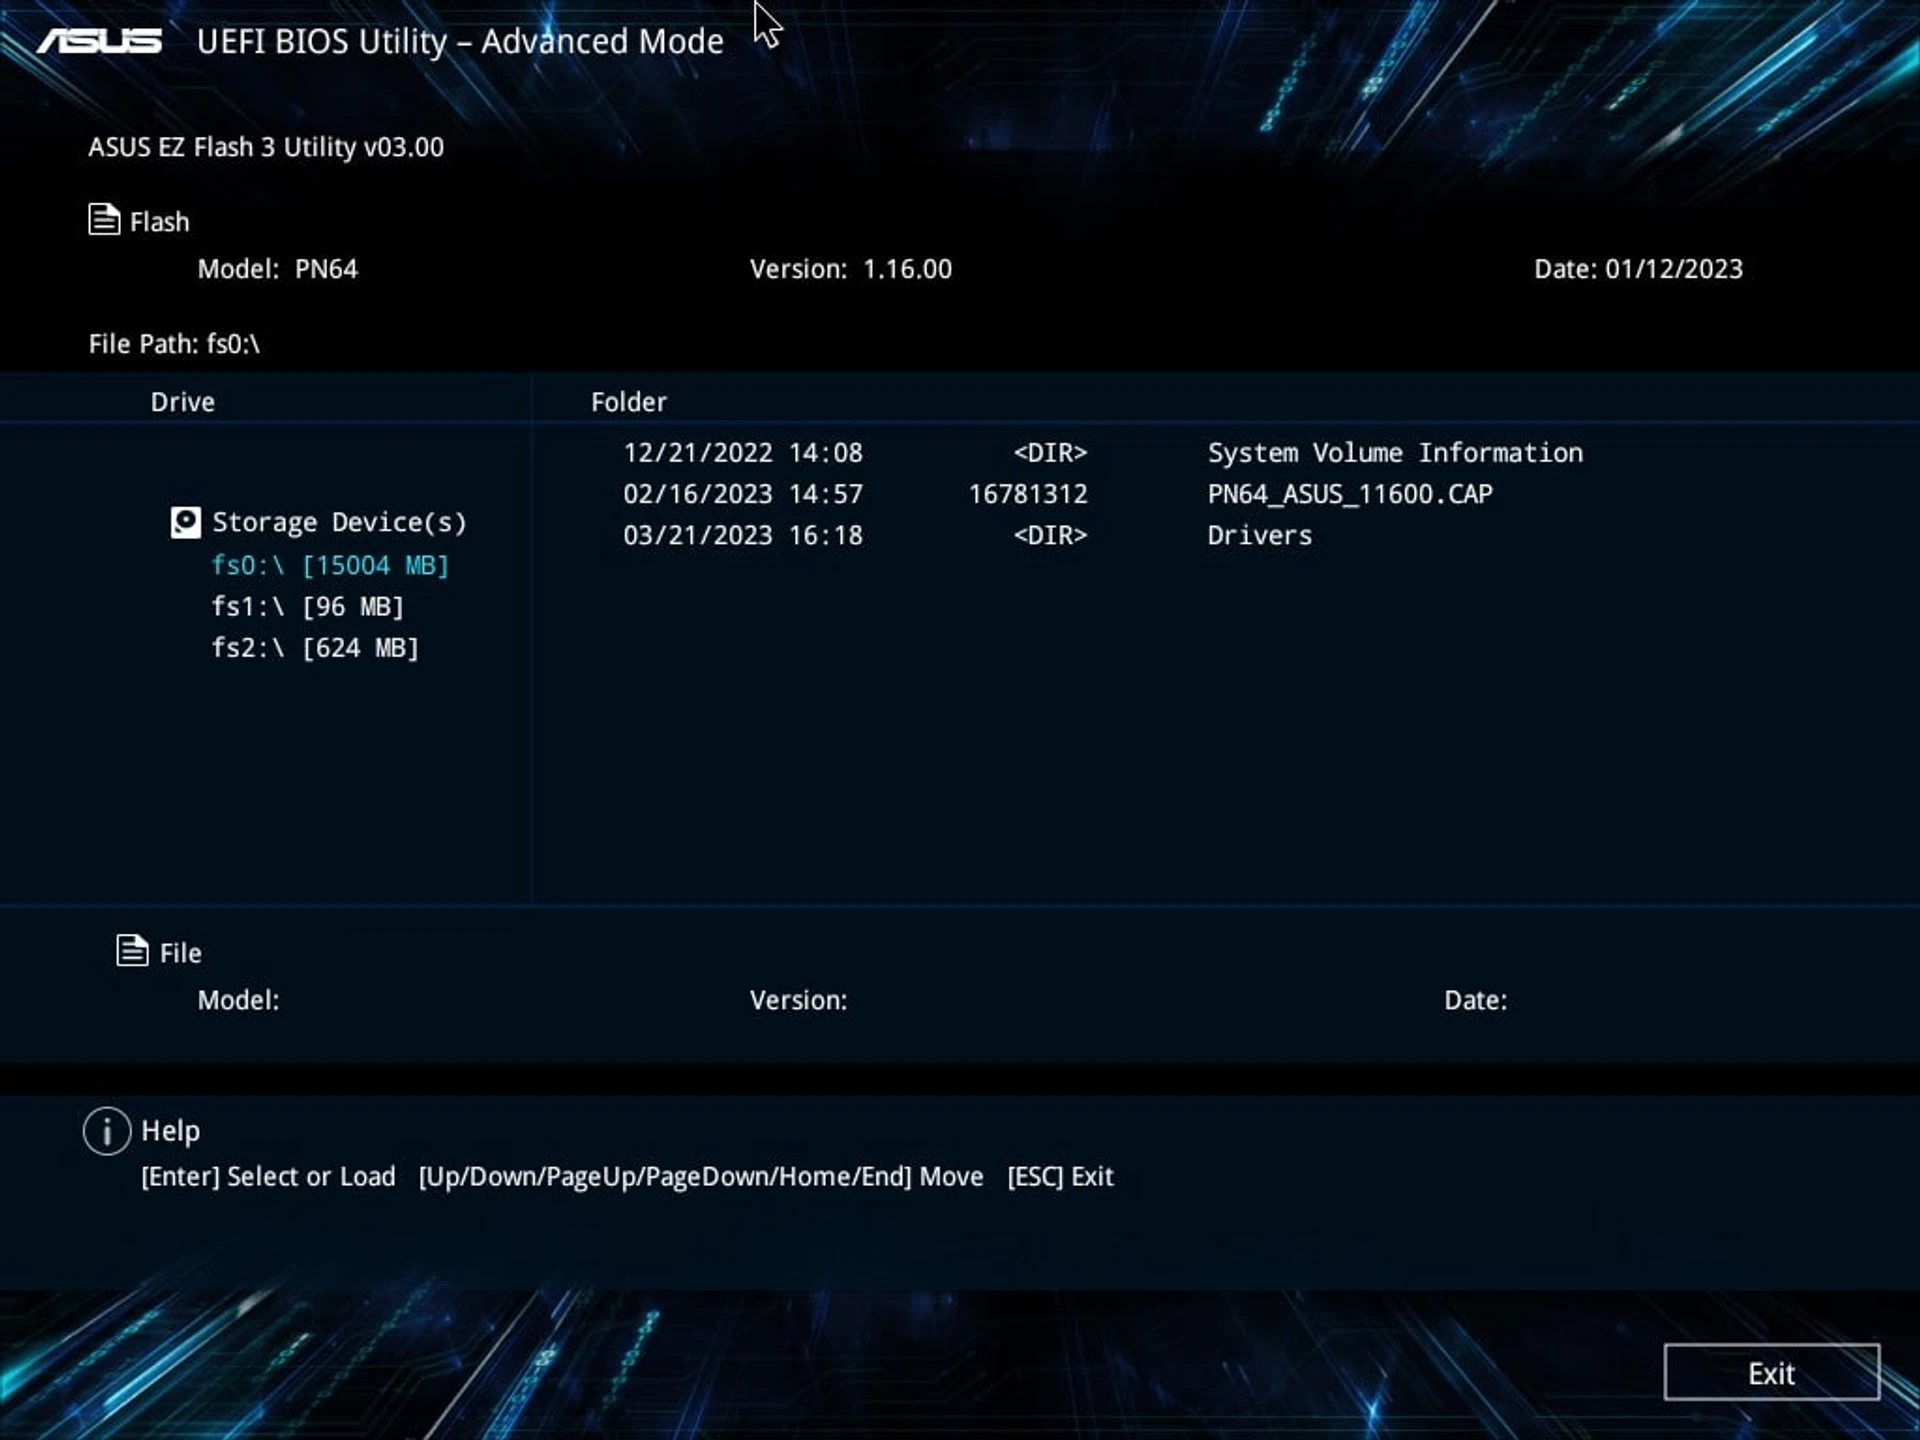Click the 03/21/2023 16:18 date entry

coord(743,535)
